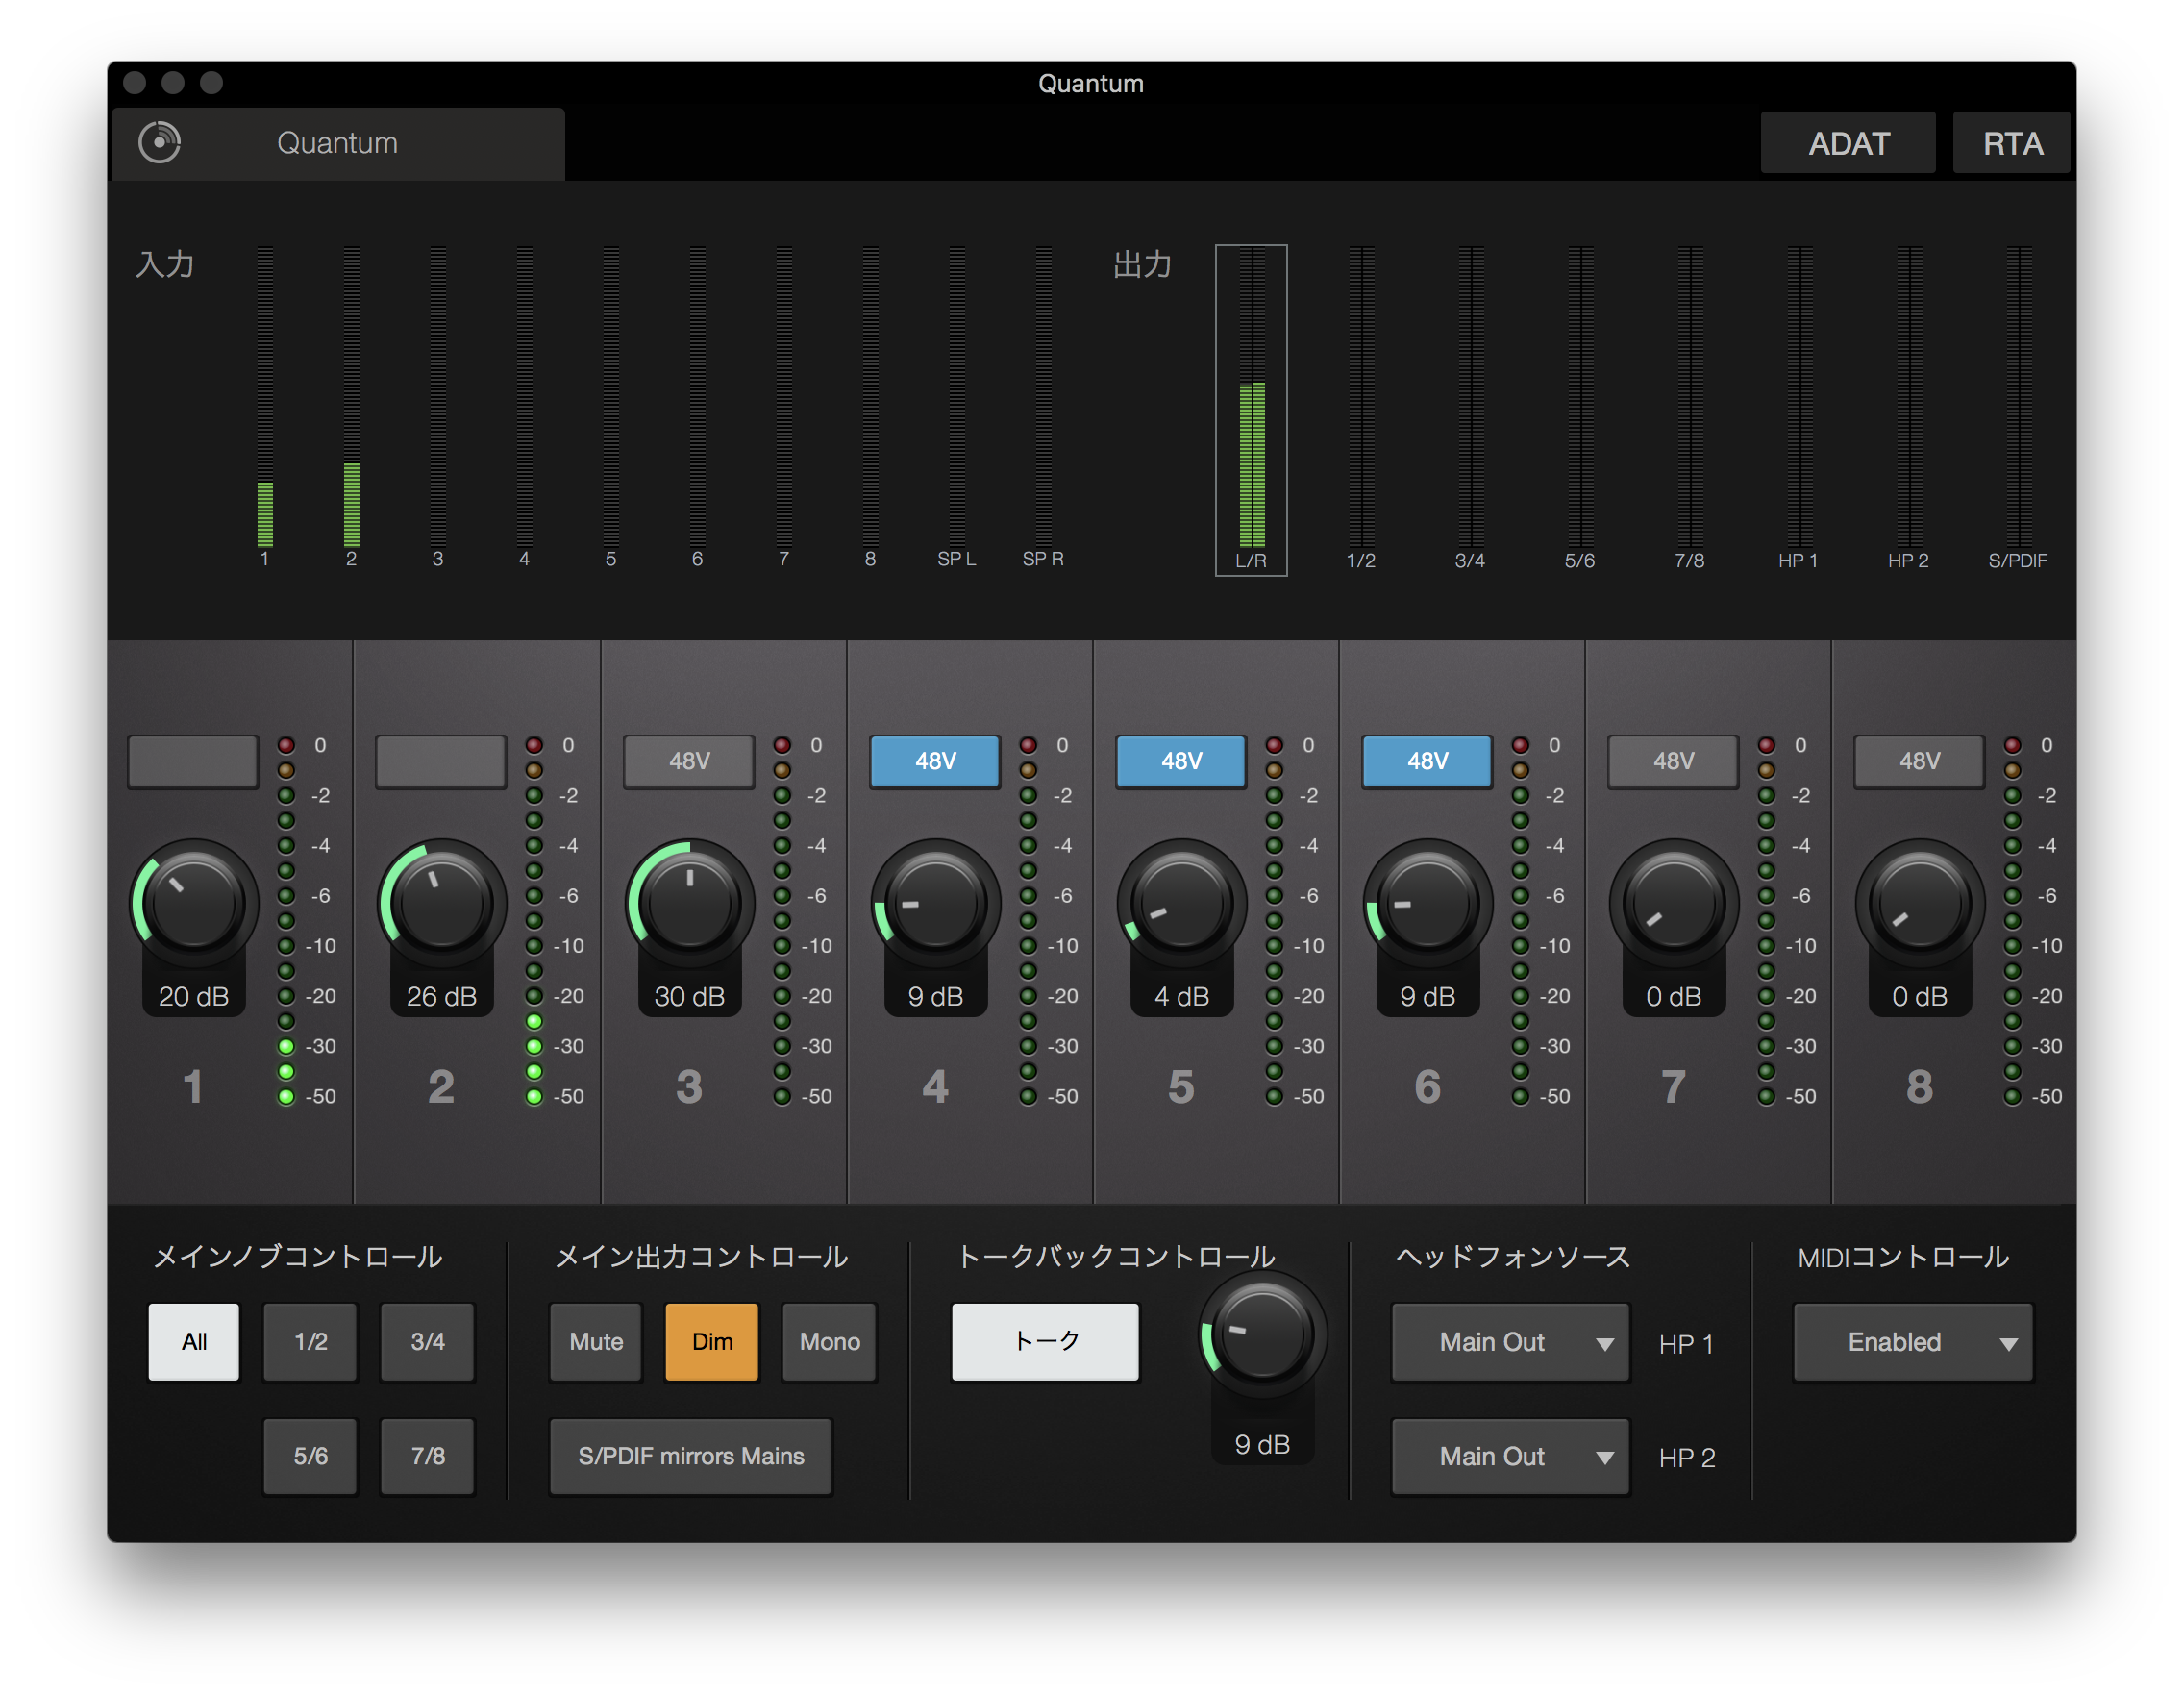Click the channel 6 gain knob
This screenshot has width=2184, height=1696.
[x=1428, y=903]
